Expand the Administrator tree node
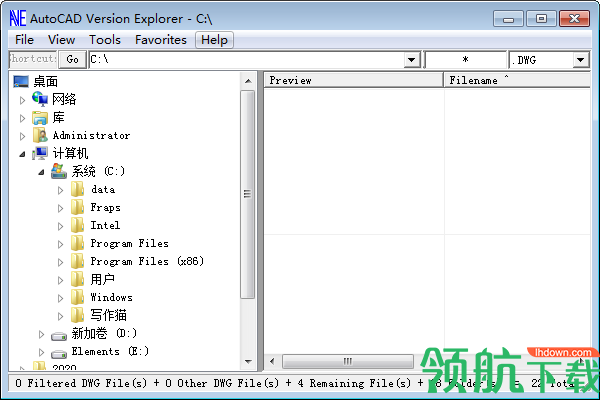The height and width of the screenshot is (400, 600). pos(22,136)
